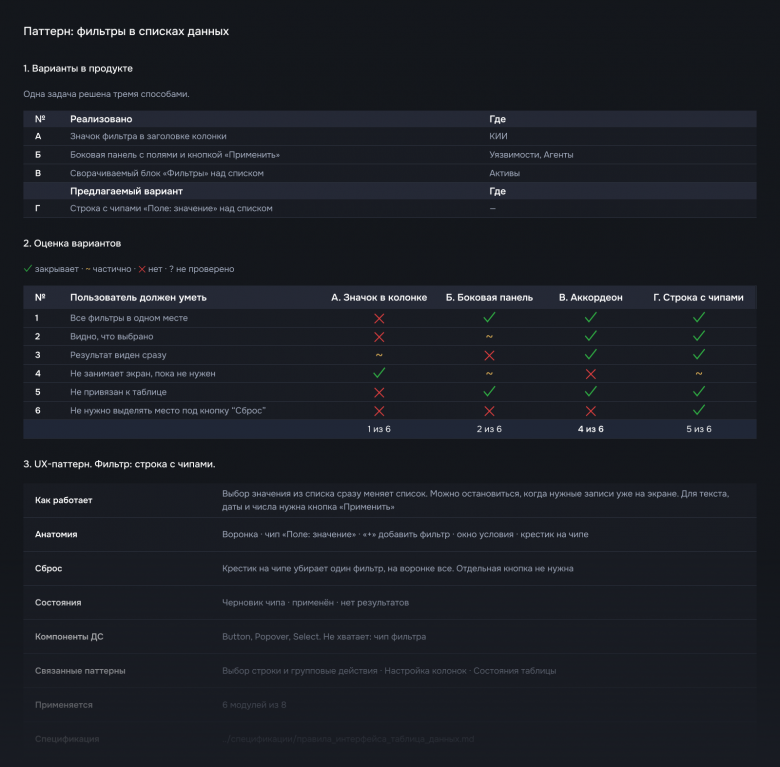Click the red cross for кнопку «Сброс» row under В. Аккордеон
Image resolution: width=780 pixels, height=767 pixels.
tap(590, 411)
